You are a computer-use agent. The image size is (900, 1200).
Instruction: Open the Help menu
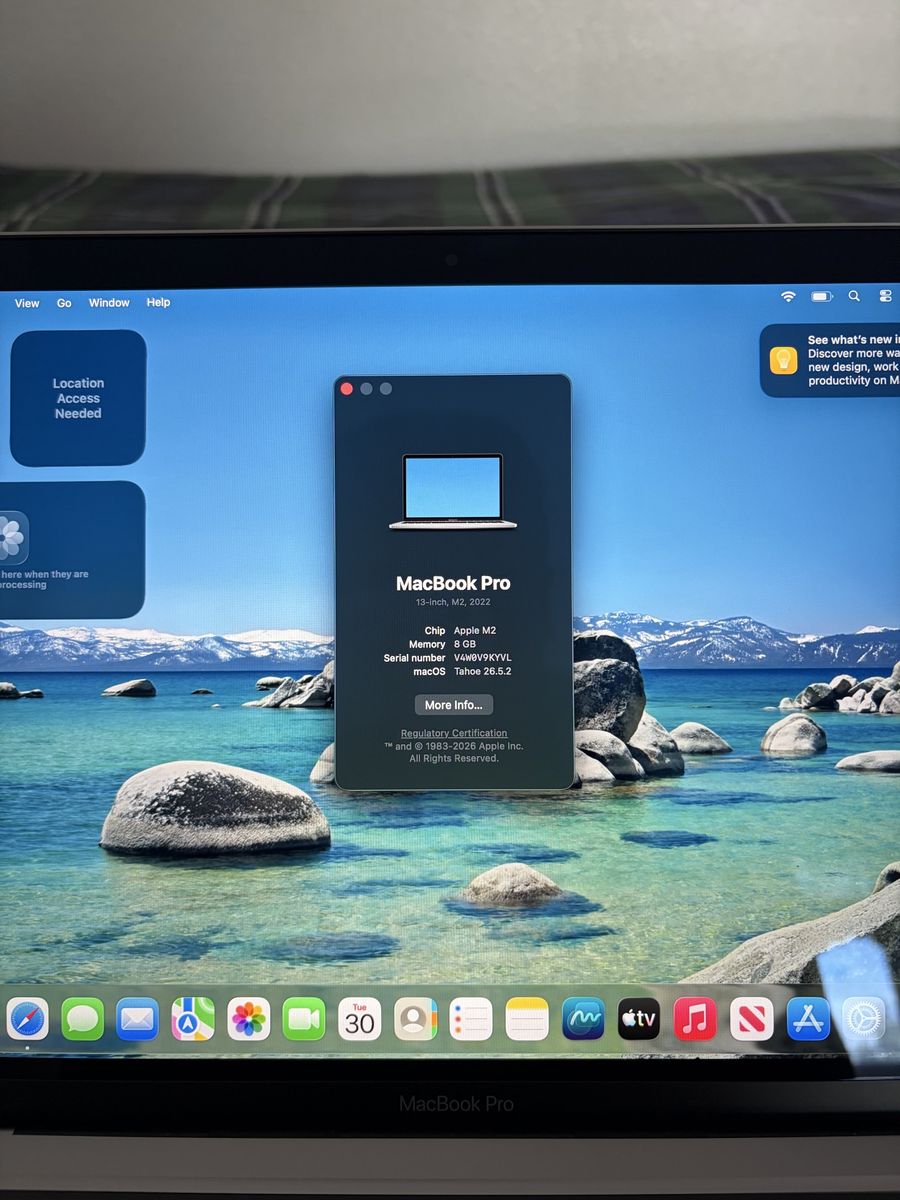[158, 303]
